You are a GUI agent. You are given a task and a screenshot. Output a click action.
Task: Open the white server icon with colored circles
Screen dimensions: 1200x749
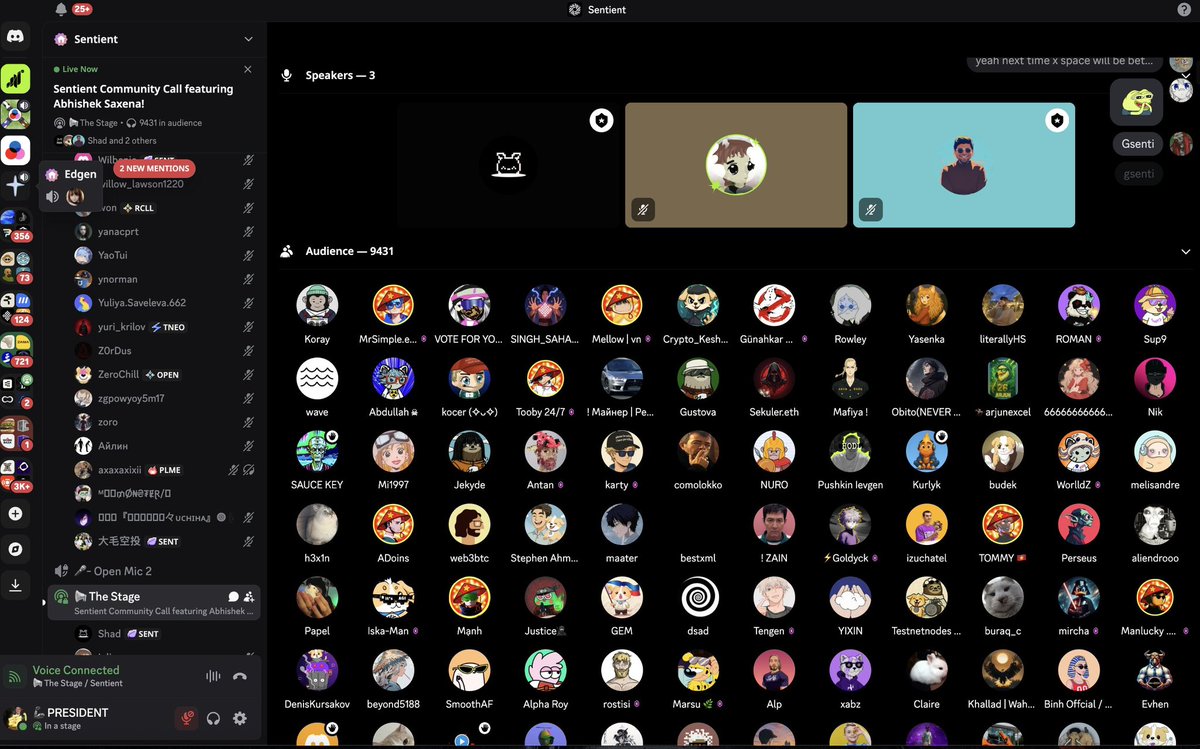pos(15,150)
